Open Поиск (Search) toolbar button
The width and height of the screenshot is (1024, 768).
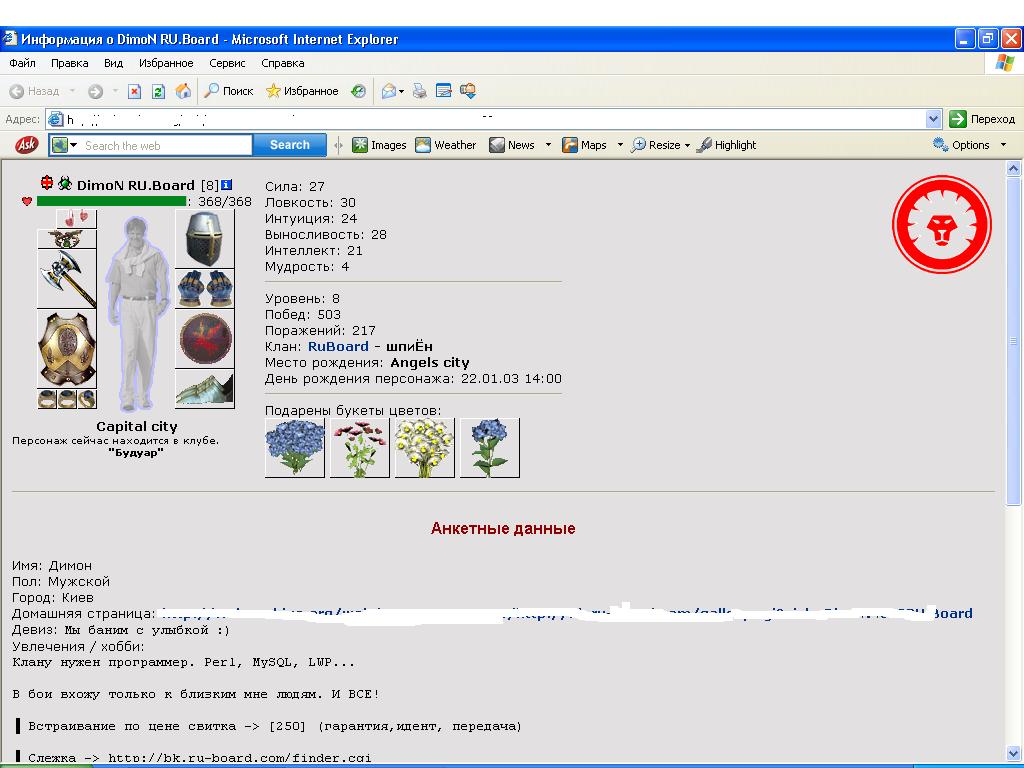click(x=229, y=91)
